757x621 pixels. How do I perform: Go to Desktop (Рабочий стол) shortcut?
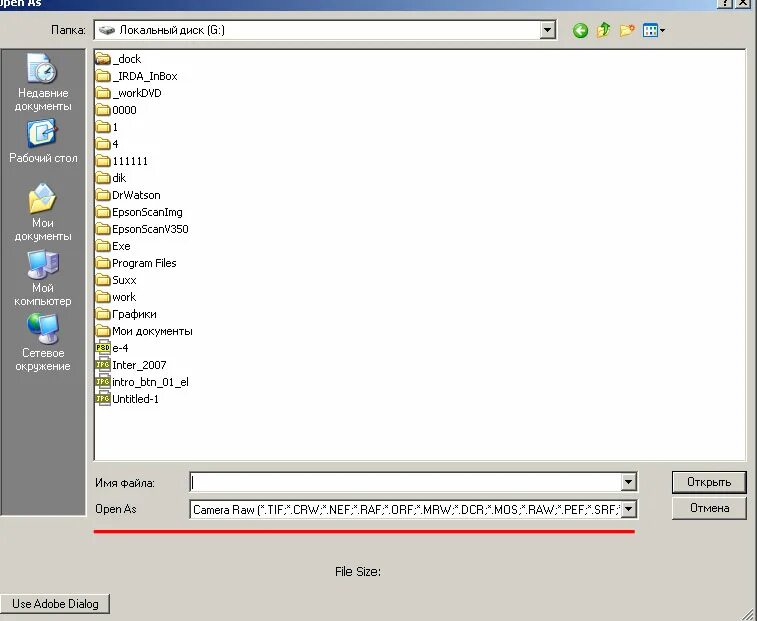(43, 141)
